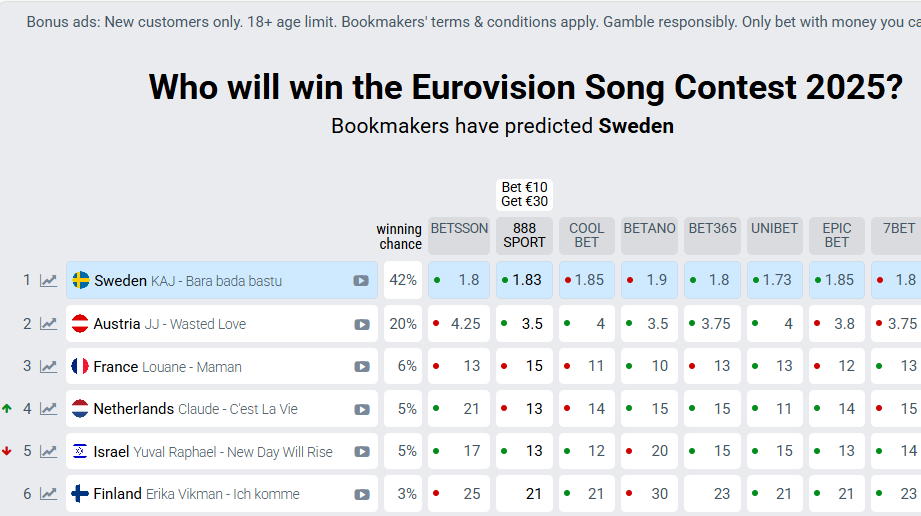Screen dimensions: 921x516
Task: Open the Unibet bookmaker header
Action: coord(774,229)
